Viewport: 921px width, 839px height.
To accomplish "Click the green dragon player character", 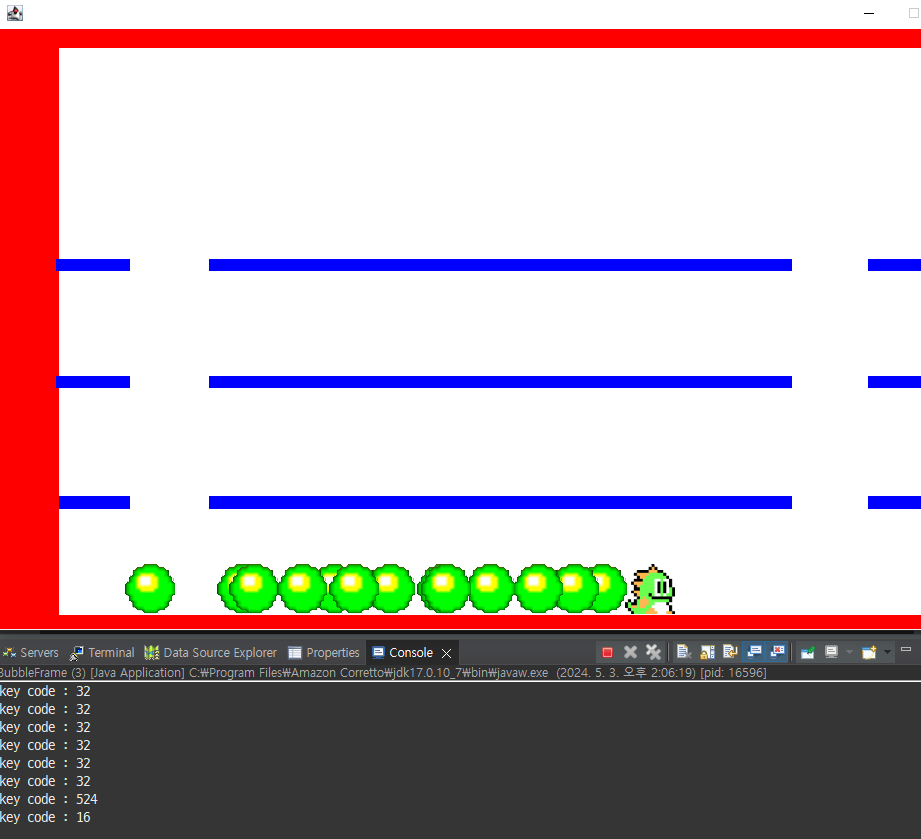I will (x=651, y=589).
